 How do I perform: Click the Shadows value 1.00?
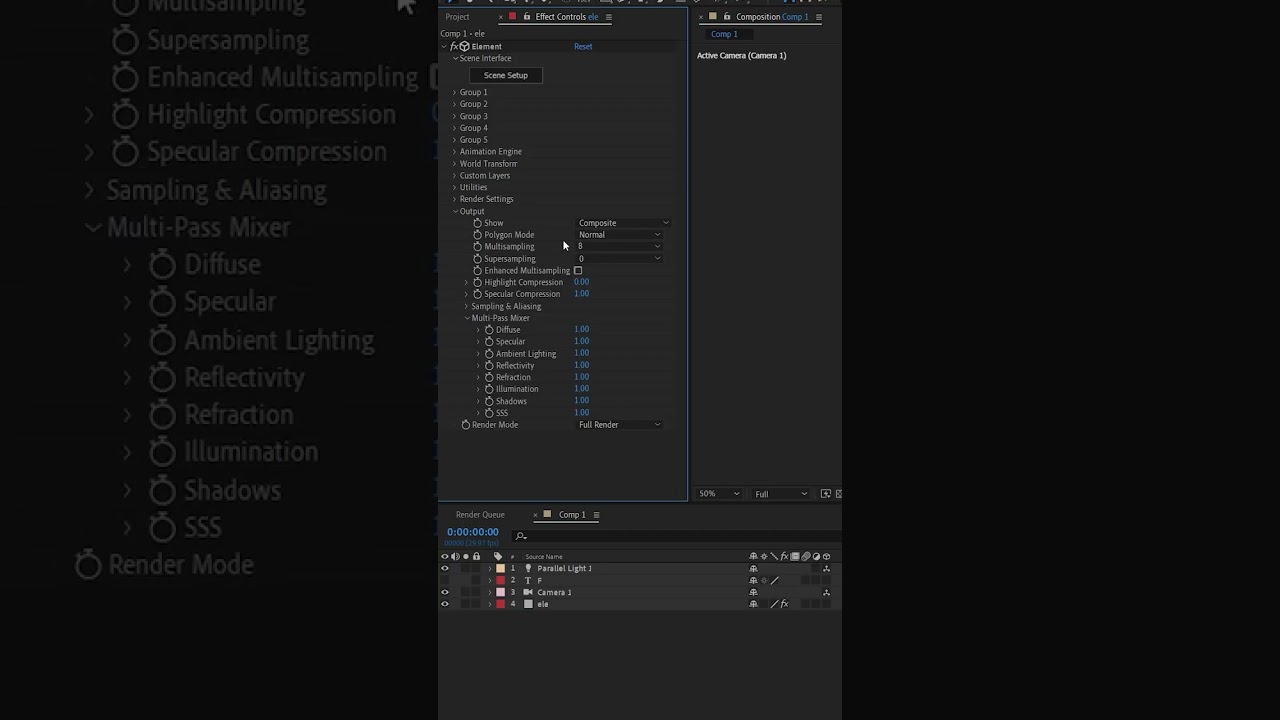(x=582, y=400)
